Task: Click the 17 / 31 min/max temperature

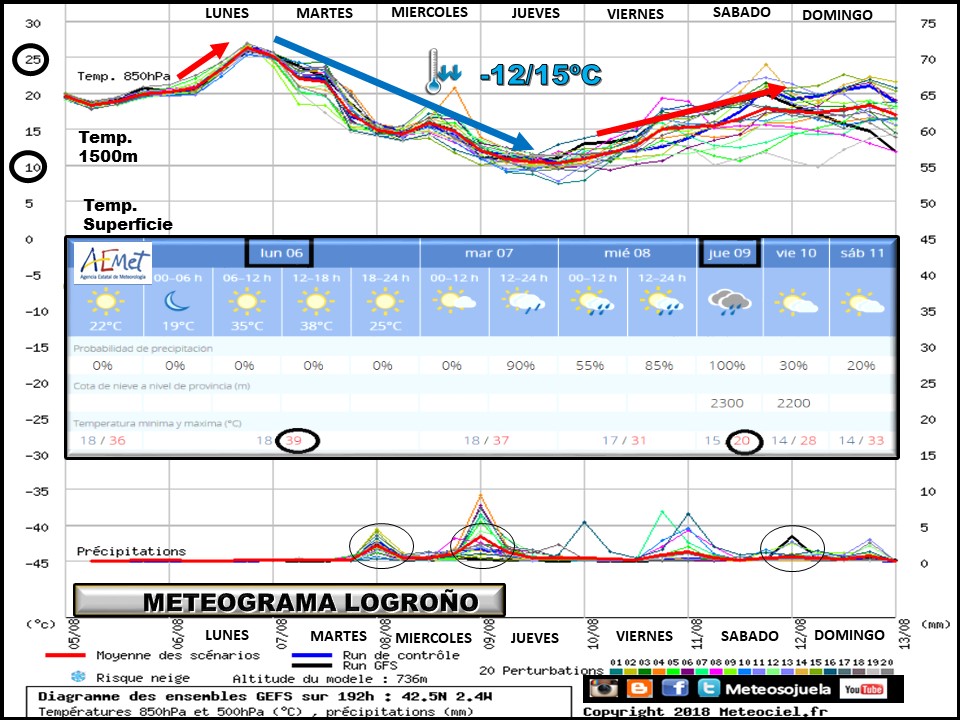Action: point(624,440)
